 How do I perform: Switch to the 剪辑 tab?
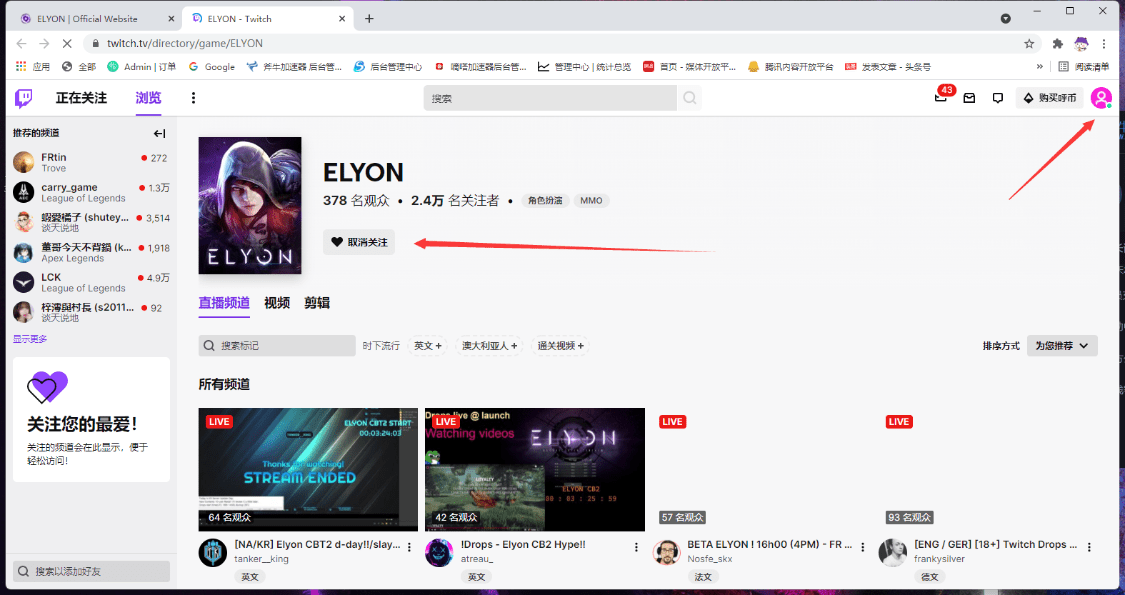[317, 303]
